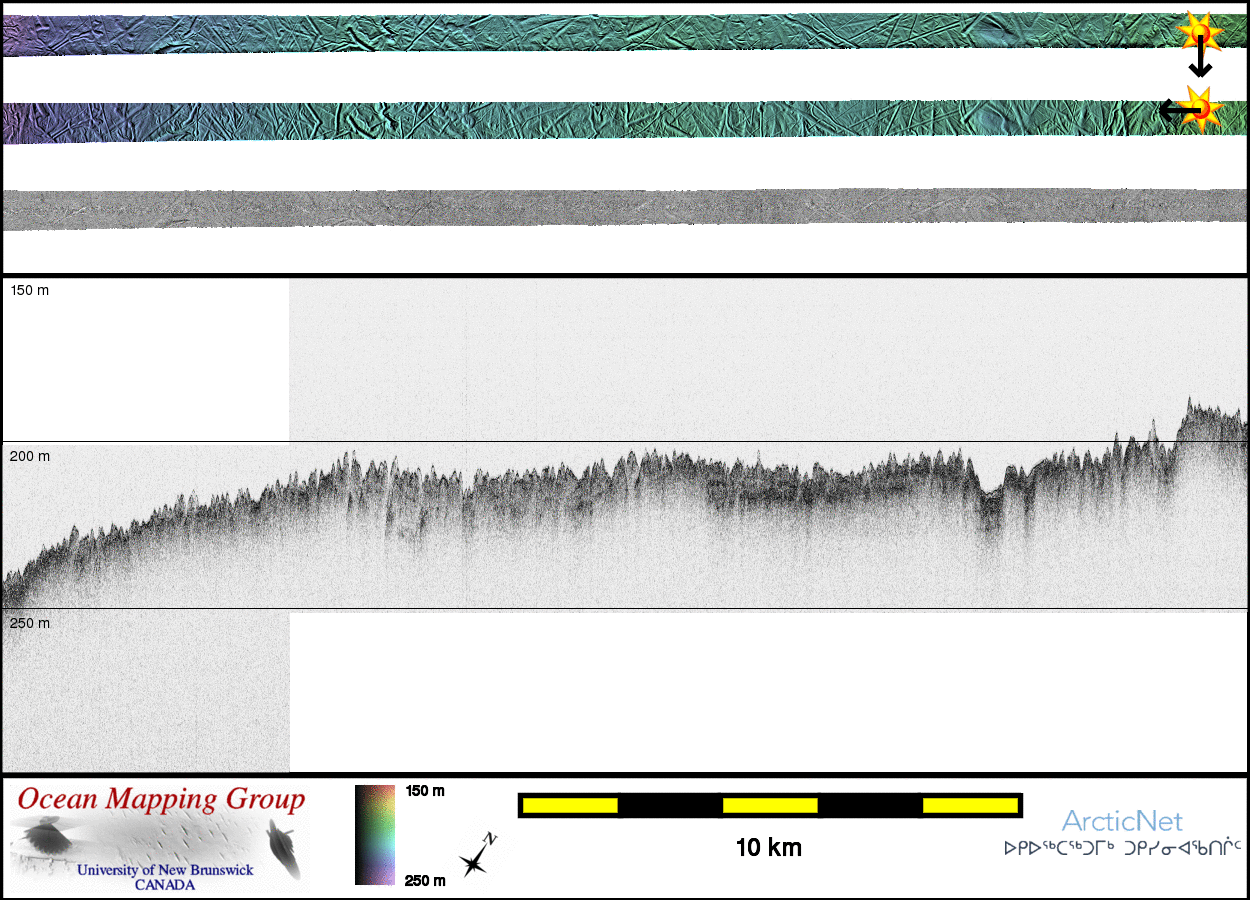Open the Ocean Mapping Group title

point(162,799)
